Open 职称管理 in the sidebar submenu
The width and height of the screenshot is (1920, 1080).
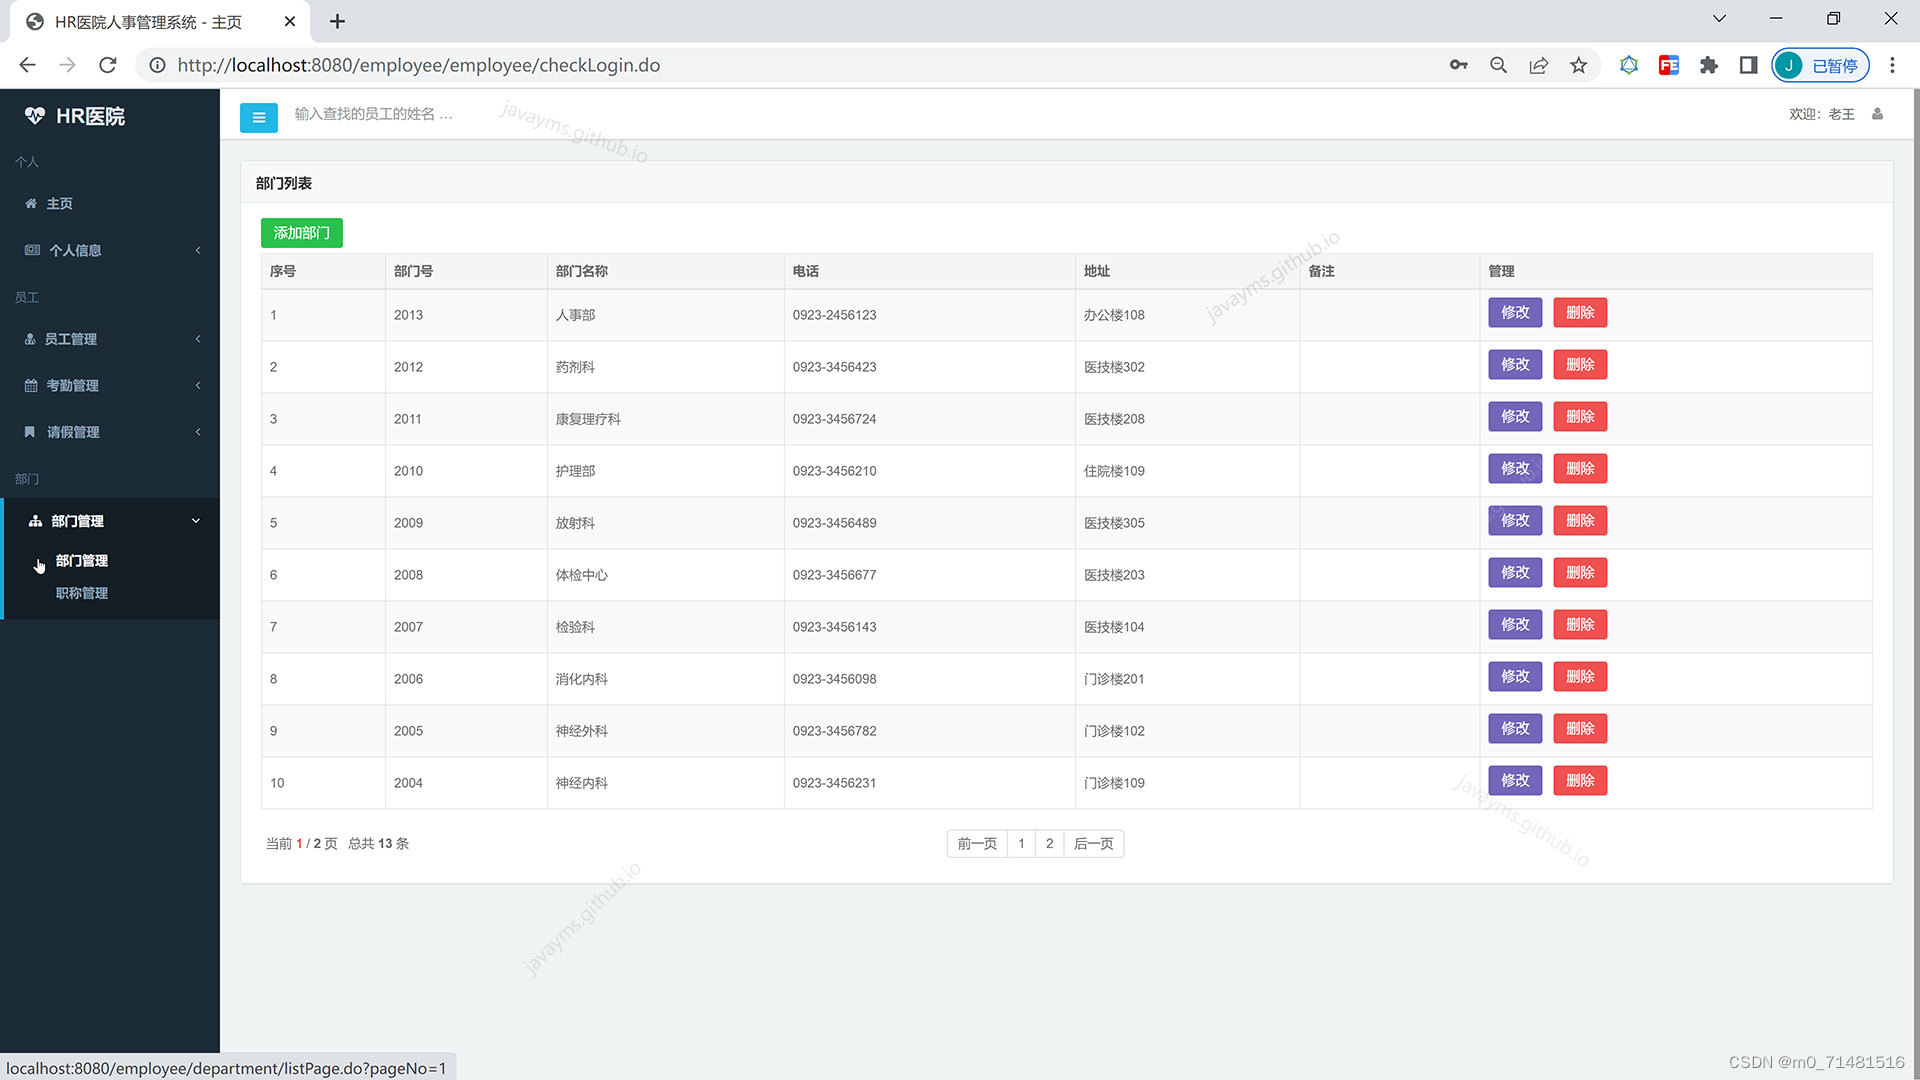83,592
